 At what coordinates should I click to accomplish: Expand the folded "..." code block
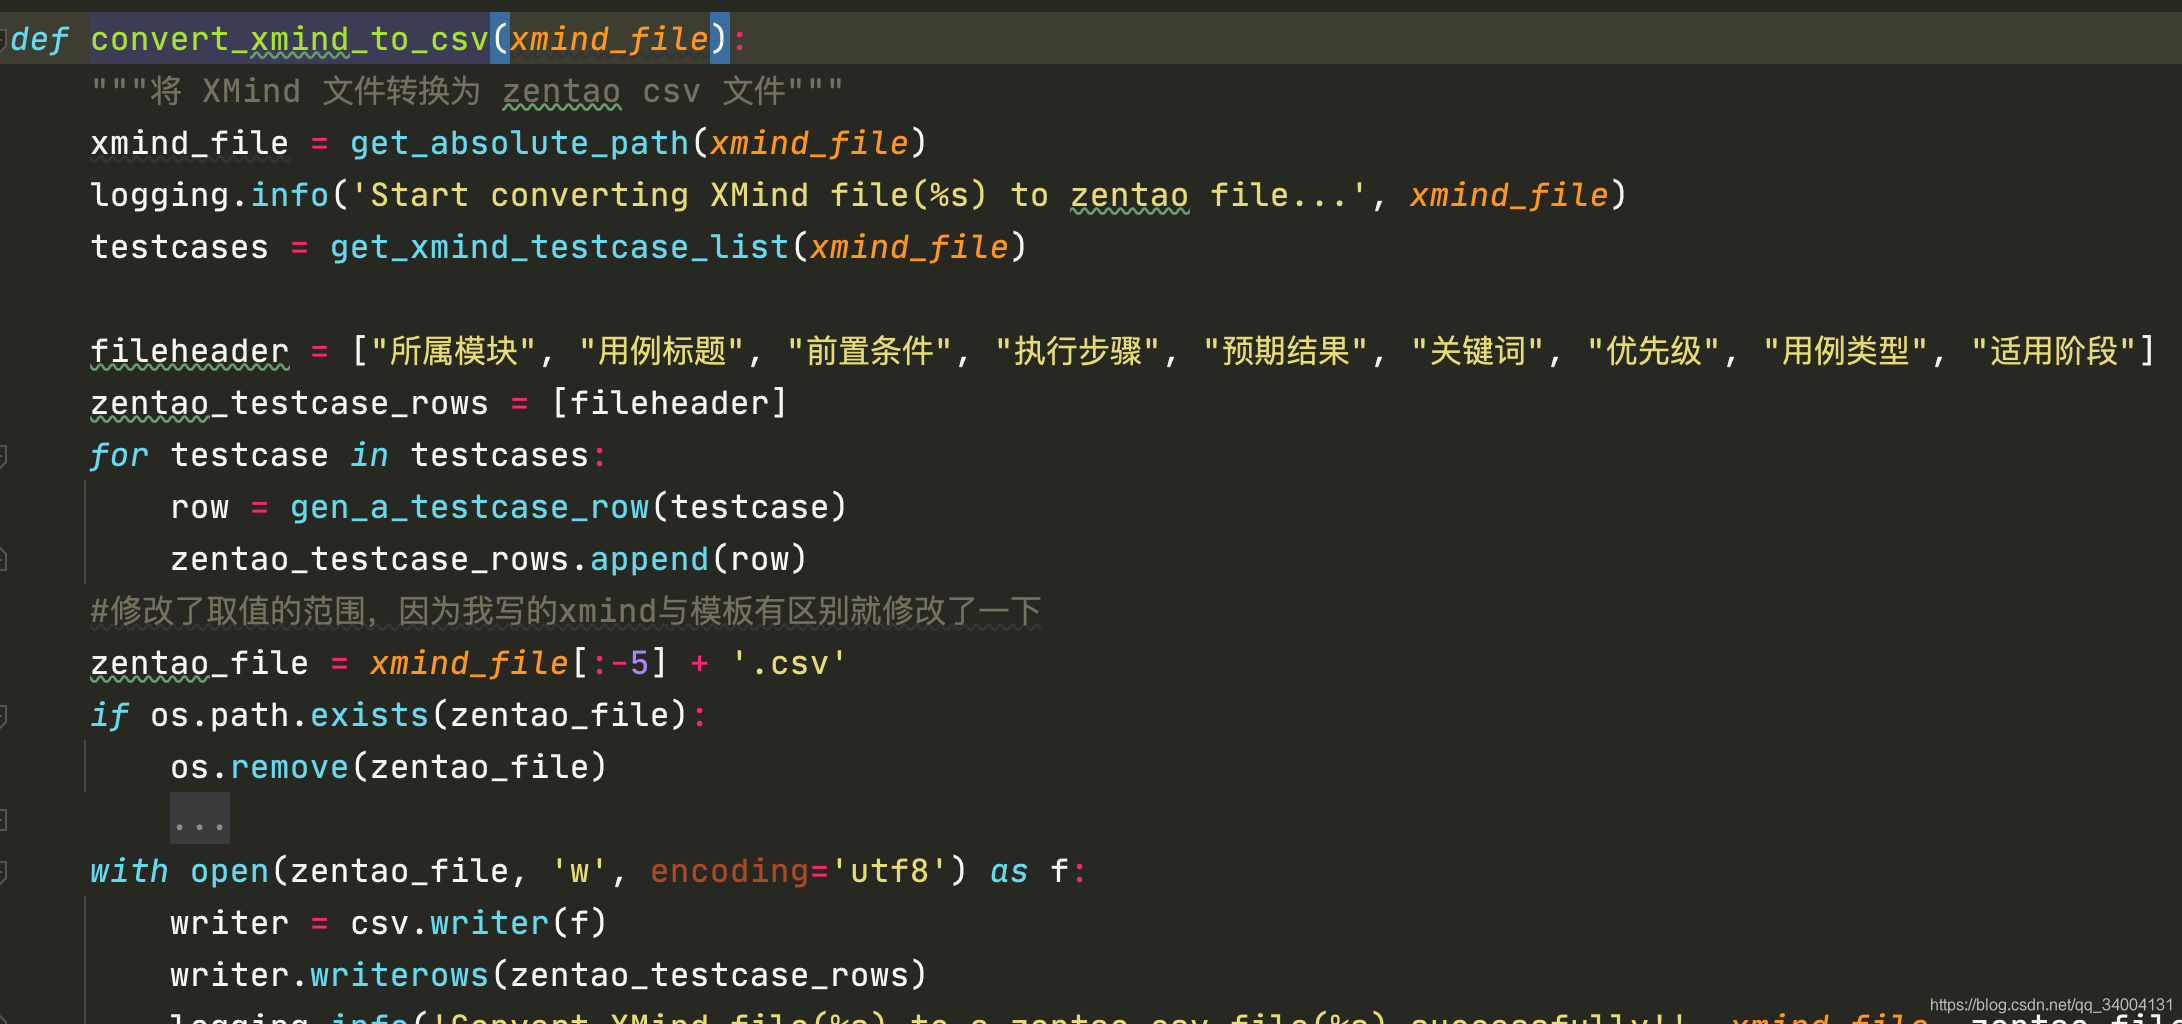[200, 819]
